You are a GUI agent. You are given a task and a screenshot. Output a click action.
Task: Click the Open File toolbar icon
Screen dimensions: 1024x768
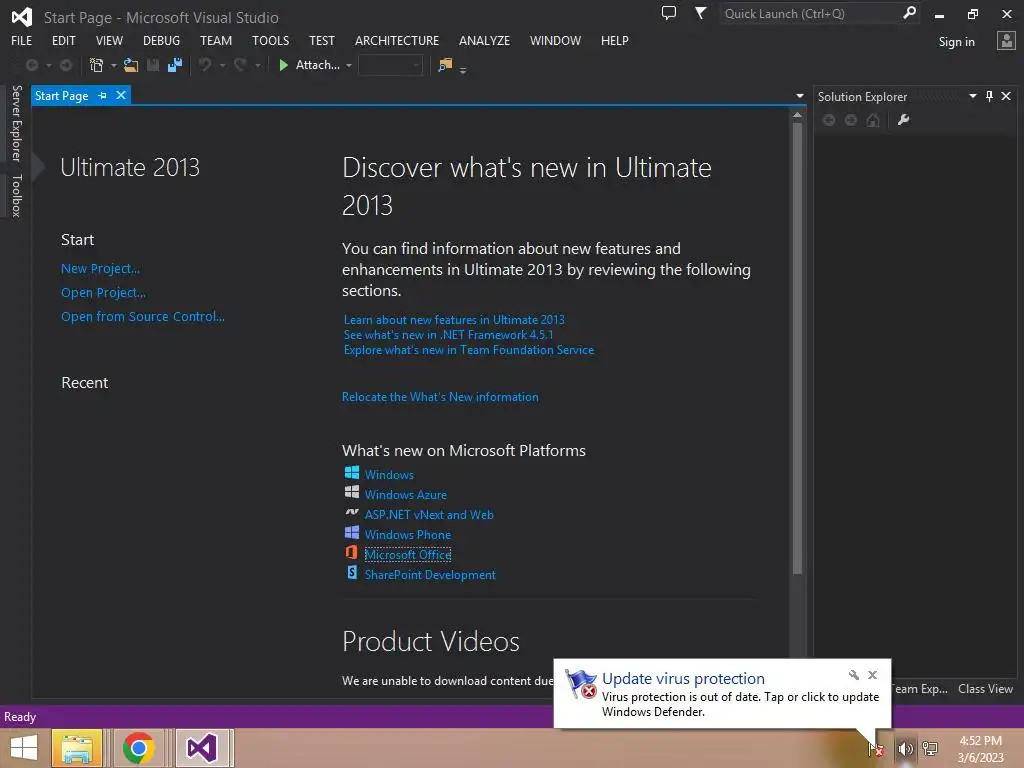click(131, 65)
